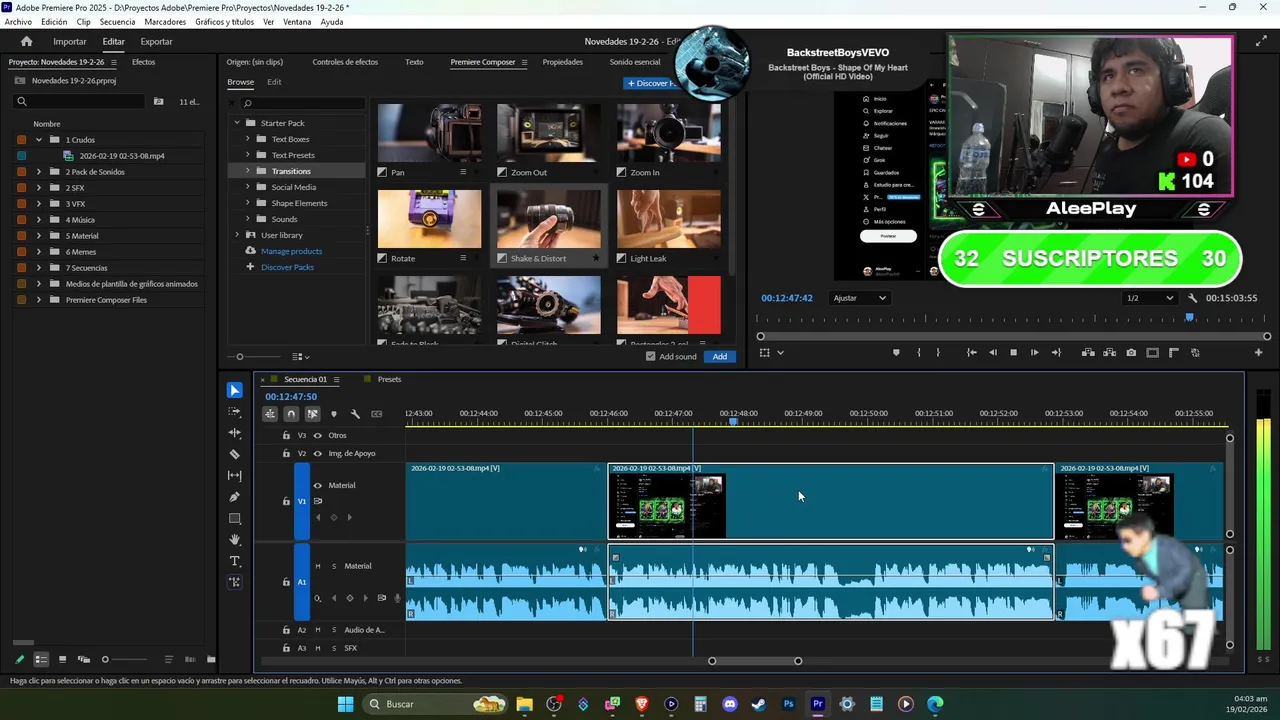1280x720 pixels.
Task: Open the Archivo menu
Action: click(18, 22)
